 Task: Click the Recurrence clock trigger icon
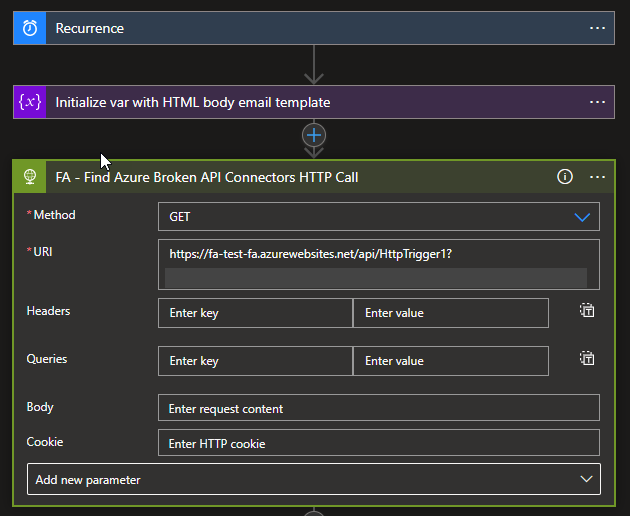[x=29, y=28]
